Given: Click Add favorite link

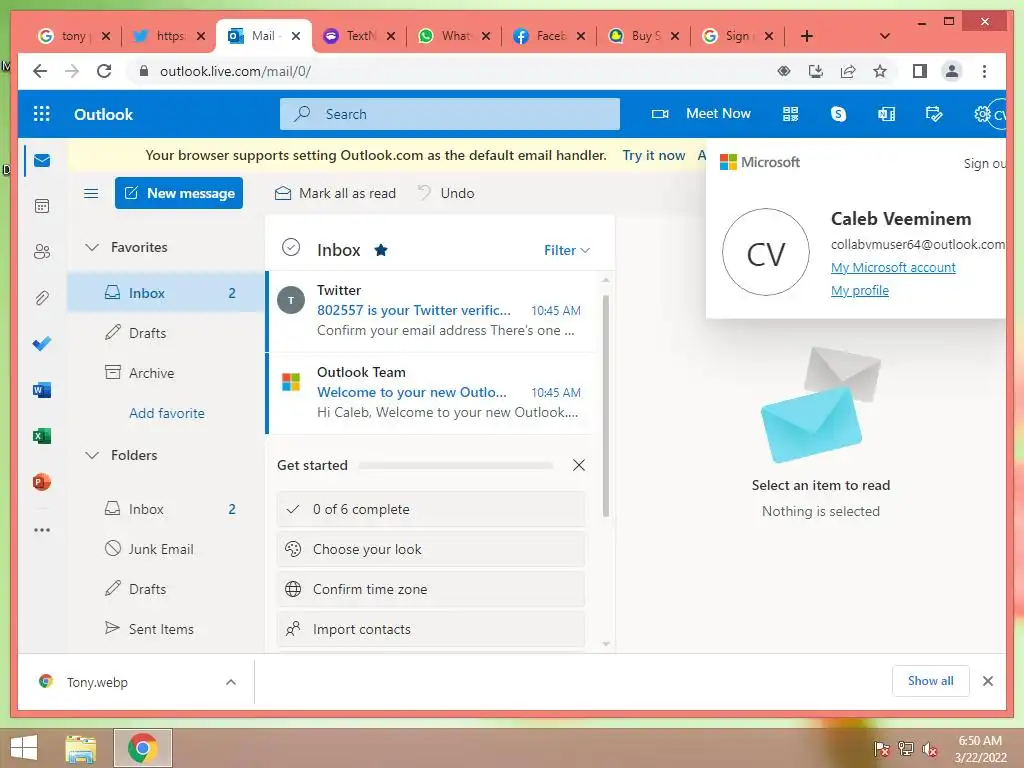Looking at the screenshot, I should pyautogui.click(x=167, y=413).
